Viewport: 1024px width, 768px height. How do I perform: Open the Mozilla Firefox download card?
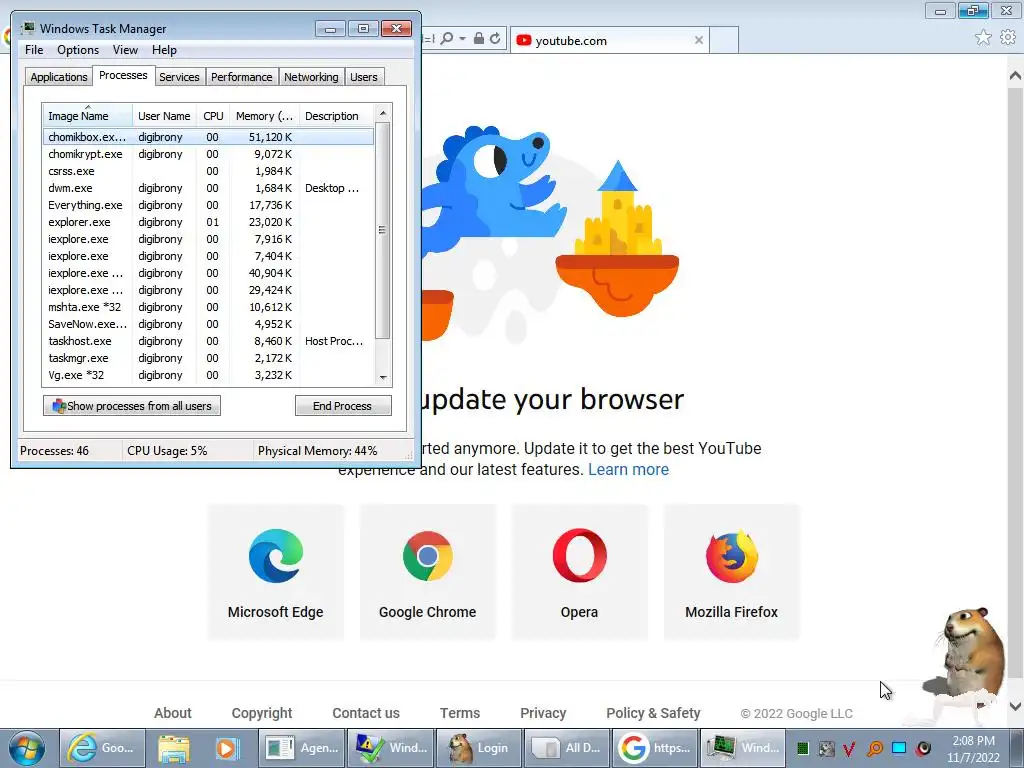click(x=731, y=572)
